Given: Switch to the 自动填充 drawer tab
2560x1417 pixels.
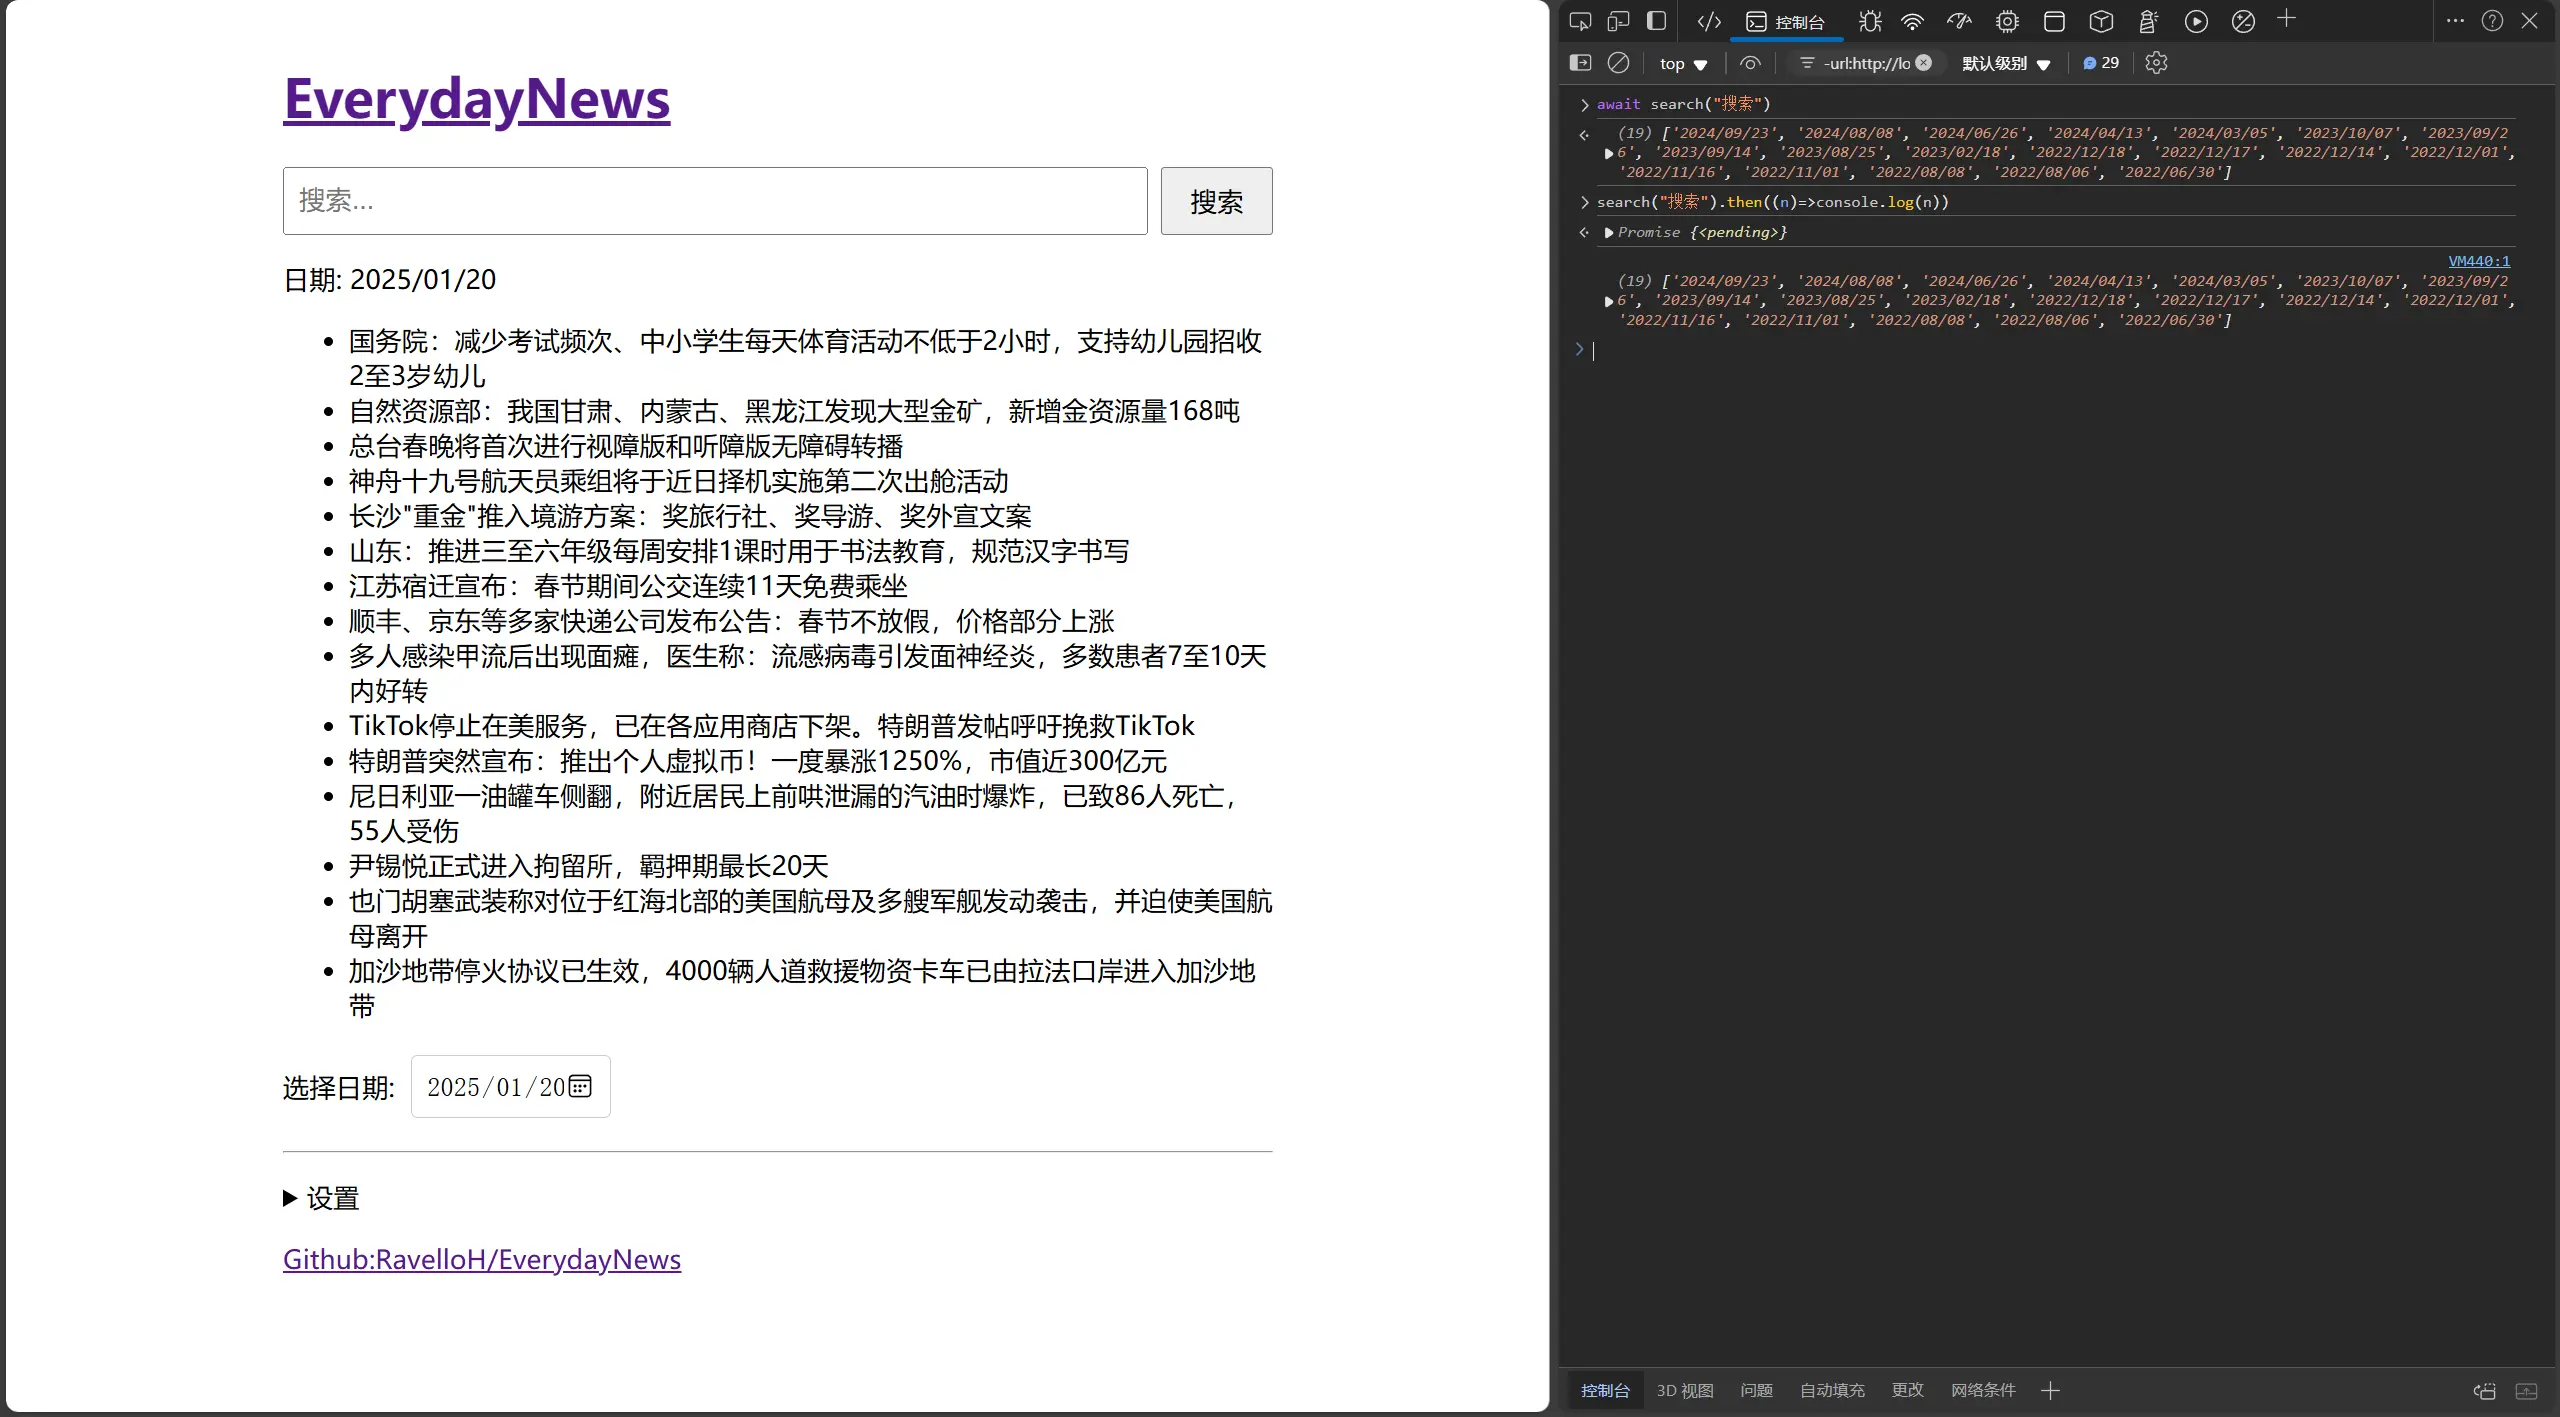Looking at the screenshot, I should [x=1832, y=1390].
